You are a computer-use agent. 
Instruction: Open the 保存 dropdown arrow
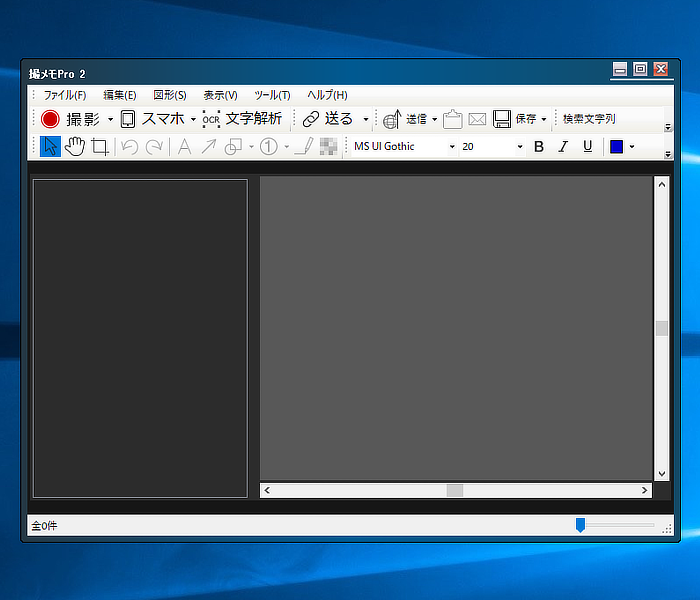[544, 119]
